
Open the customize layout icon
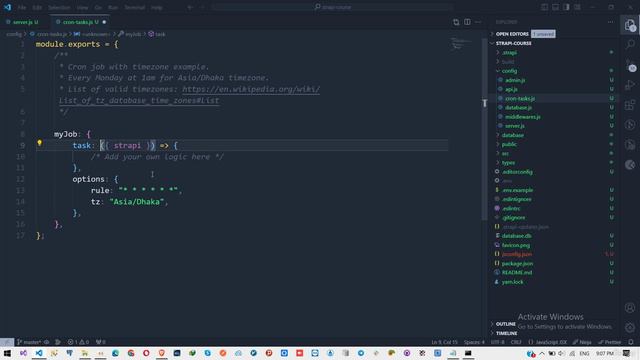[x=577, y=7]
